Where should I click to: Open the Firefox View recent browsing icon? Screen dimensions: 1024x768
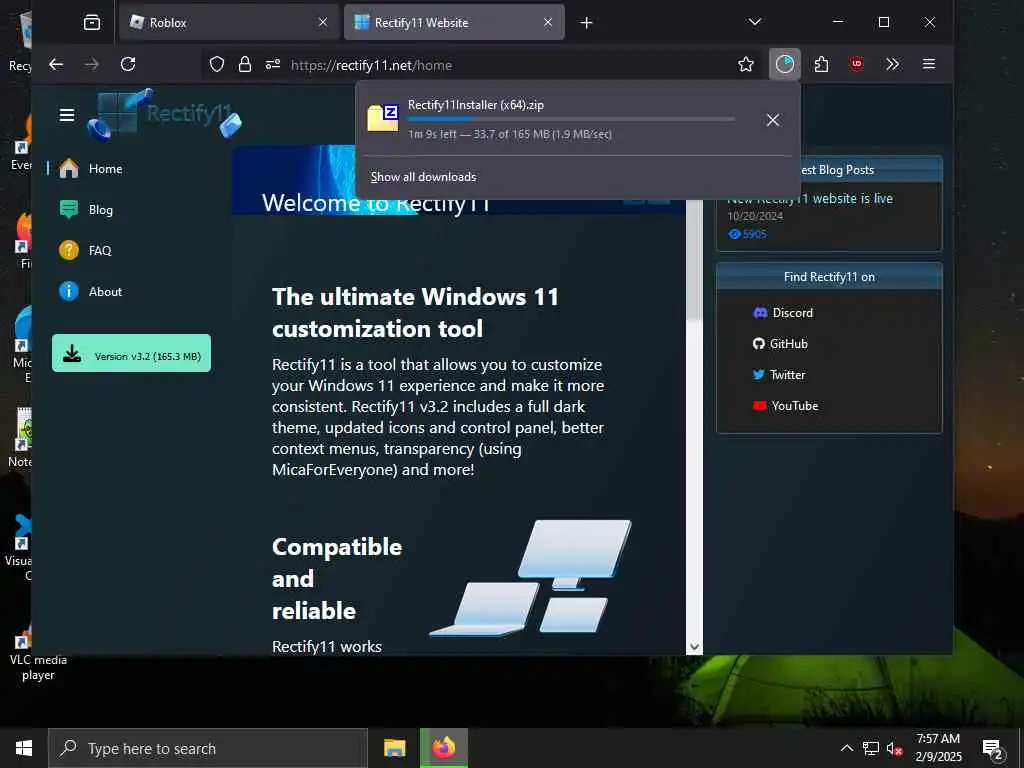(92, 23)
